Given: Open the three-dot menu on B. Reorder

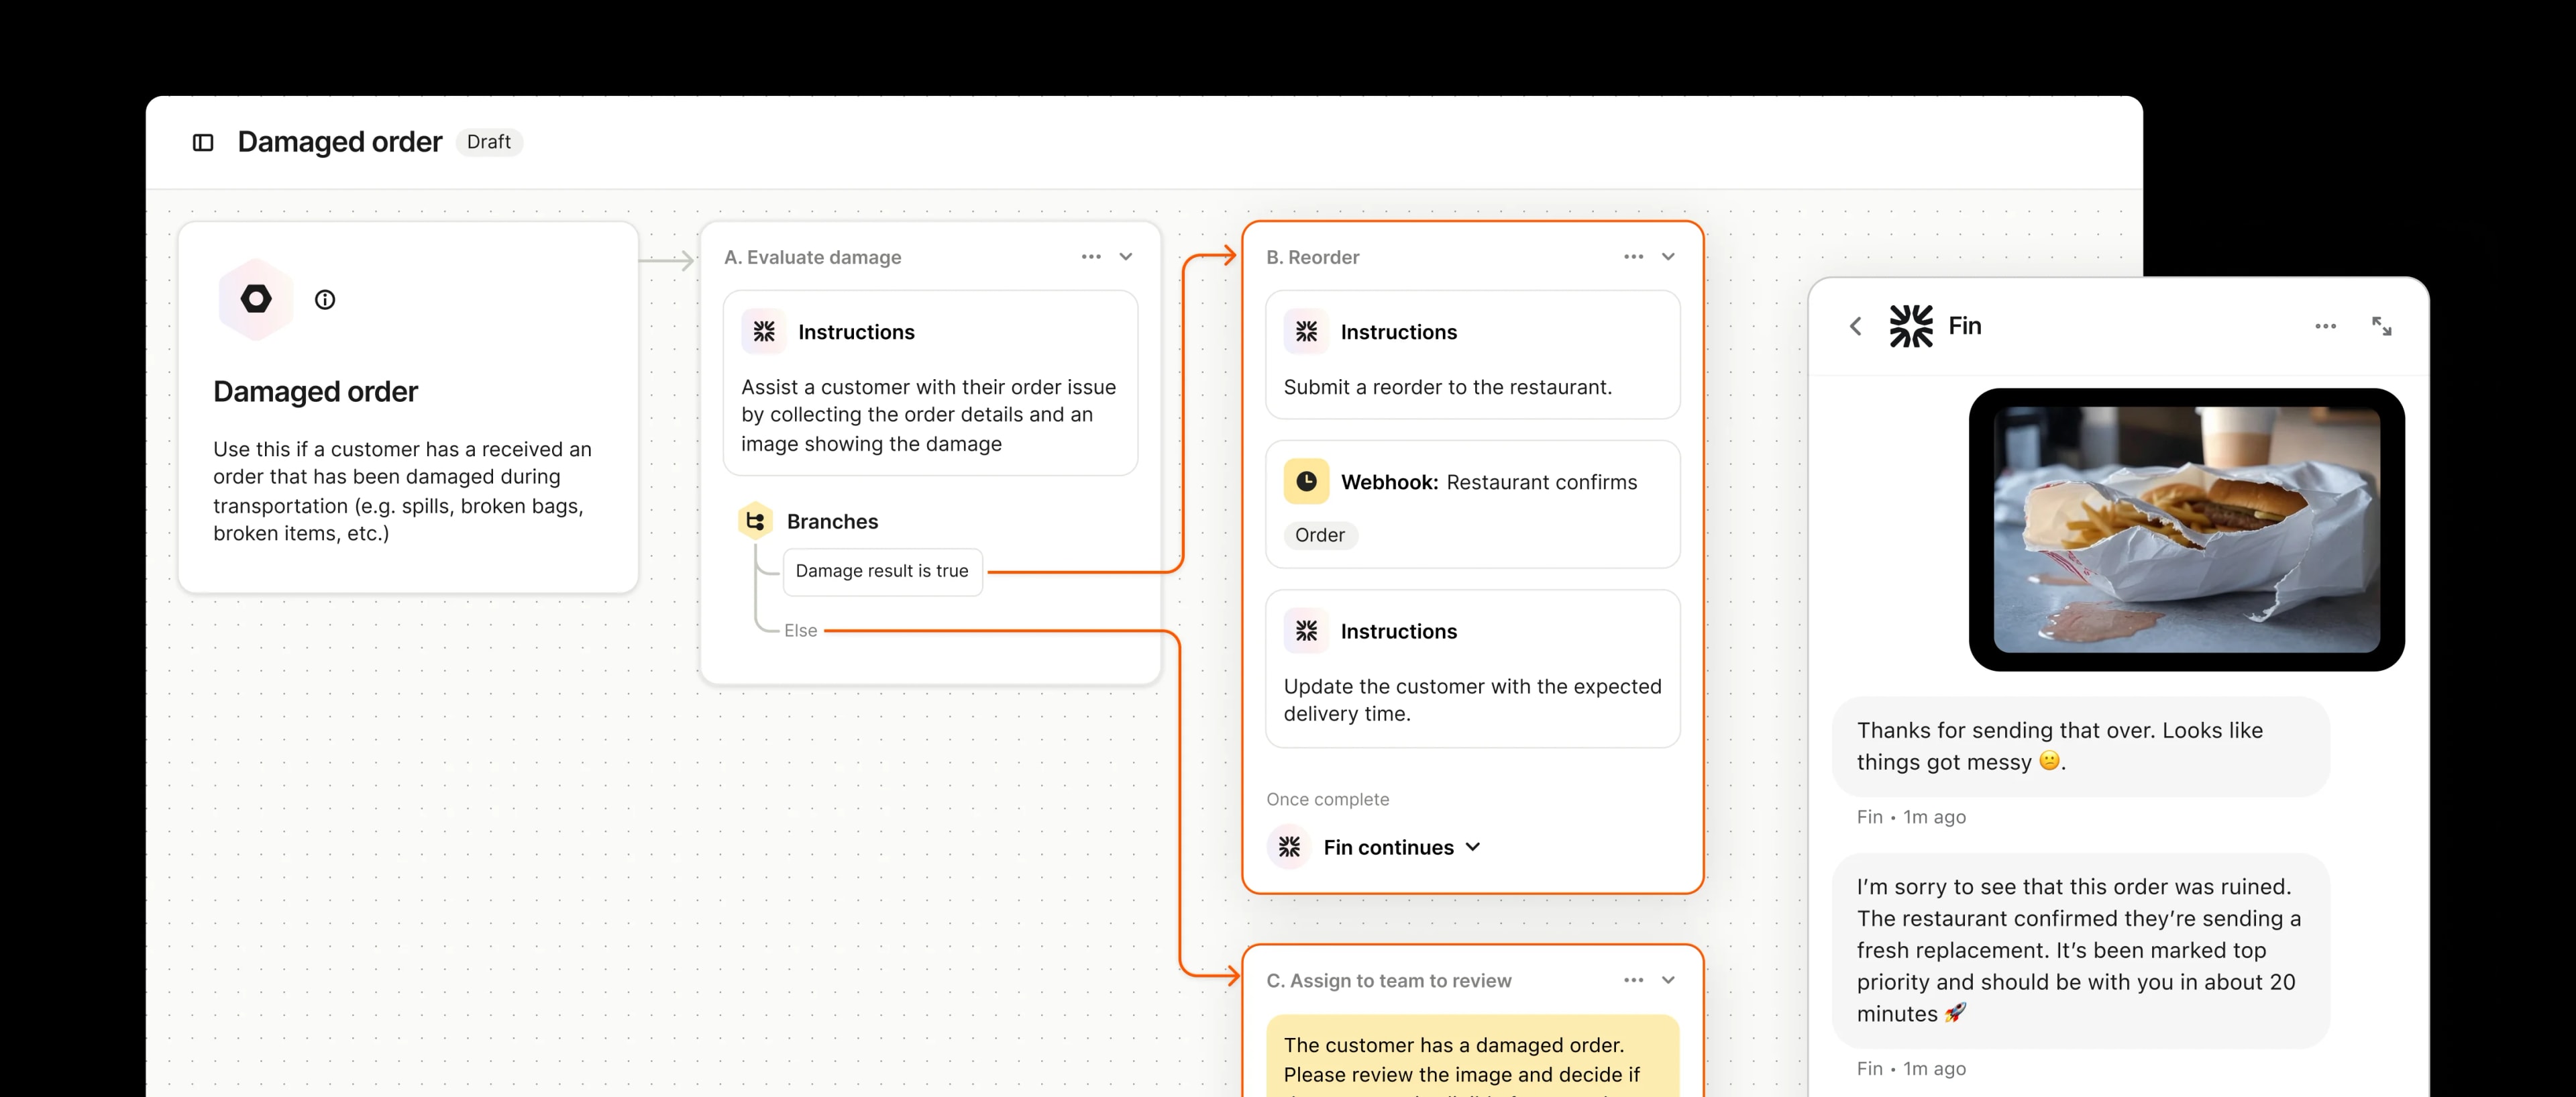Looking at the screenshot, I should pyautogui.click(x=1633, y=257).
